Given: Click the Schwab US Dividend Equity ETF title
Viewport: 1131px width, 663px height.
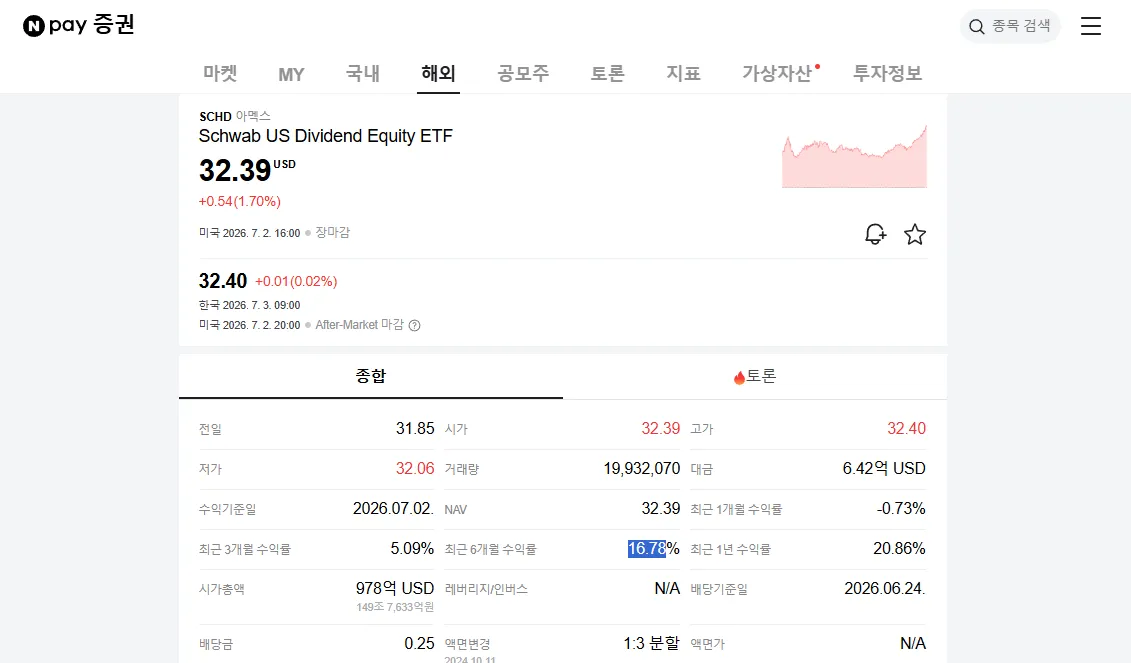Looking at the screenshot, I should point(325,136).
